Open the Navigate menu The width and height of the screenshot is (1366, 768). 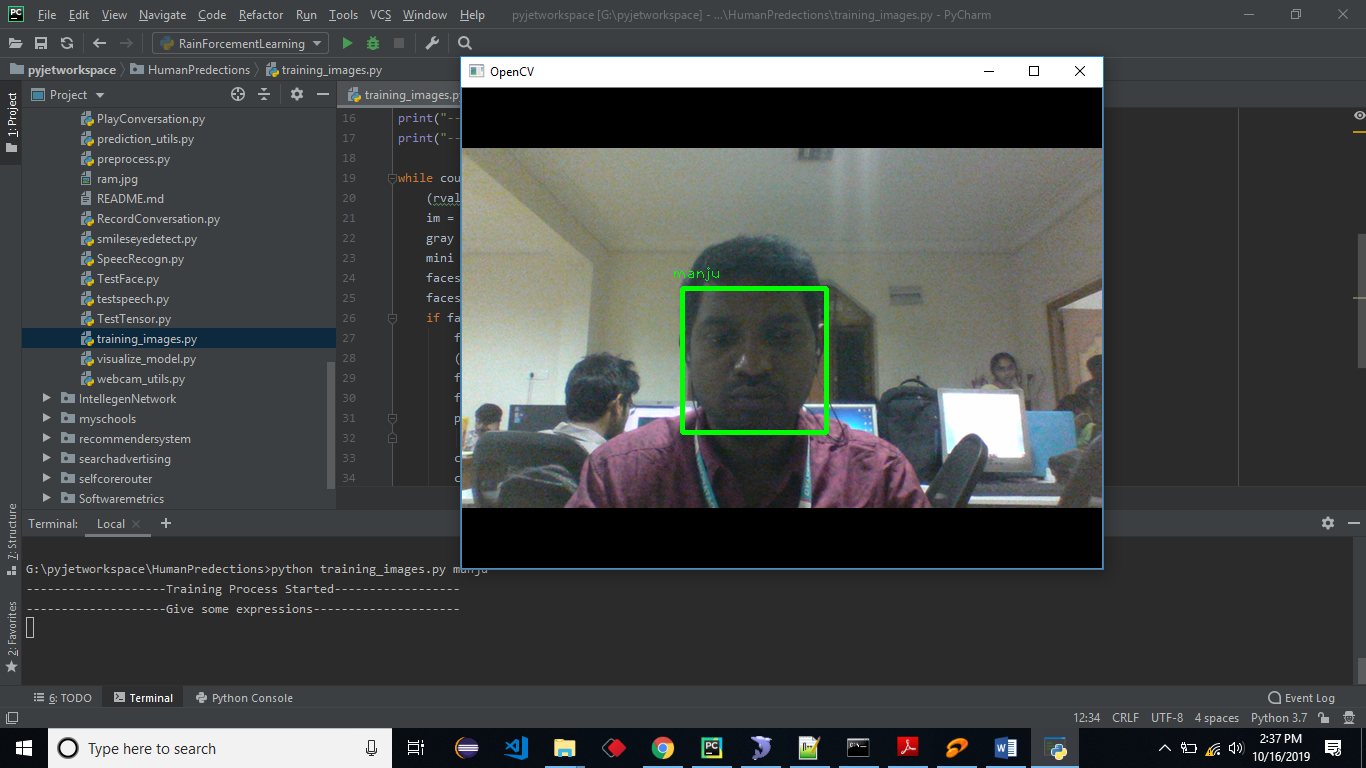pyautogui.click(x=162, y=15)
